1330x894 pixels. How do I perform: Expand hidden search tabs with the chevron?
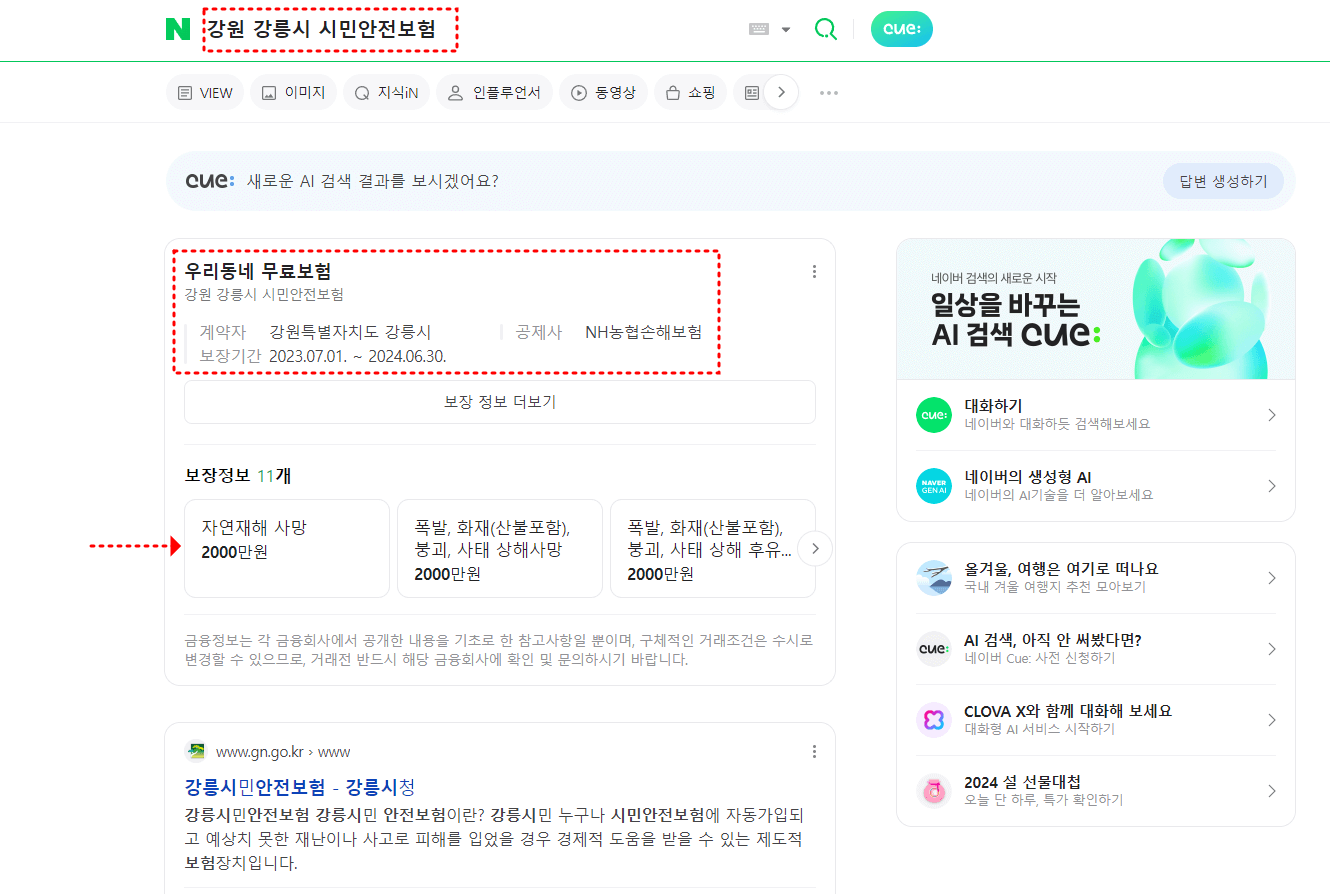779,91
